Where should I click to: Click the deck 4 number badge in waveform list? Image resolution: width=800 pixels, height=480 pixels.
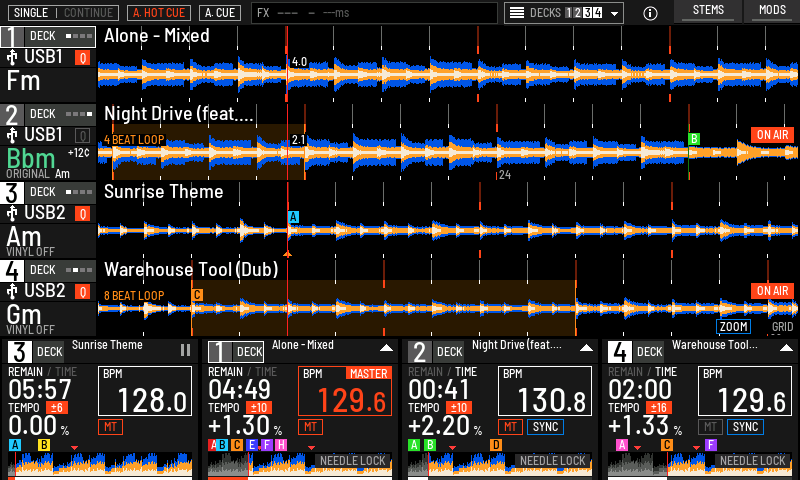coord(12,271)
